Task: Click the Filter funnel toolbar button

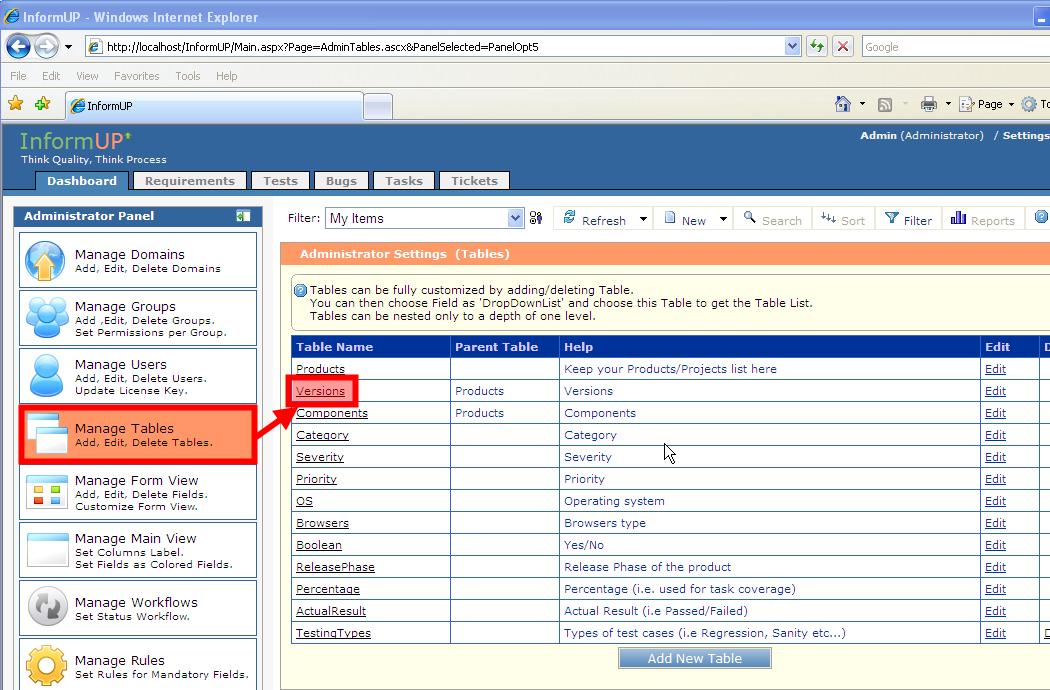Action: [908, 219]
